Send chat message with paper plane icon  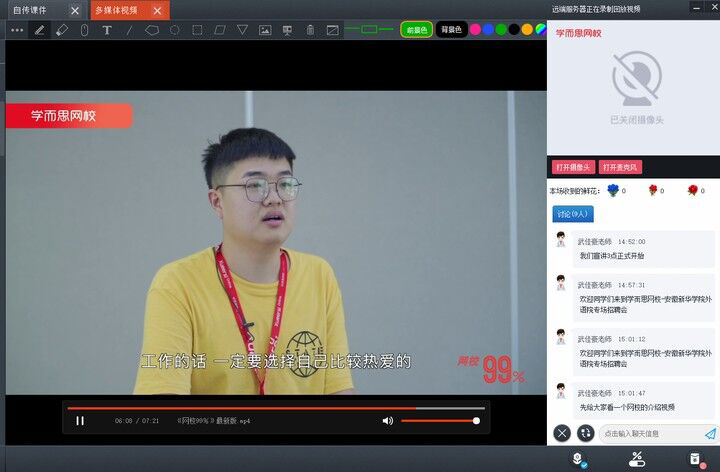pos(710,433)
